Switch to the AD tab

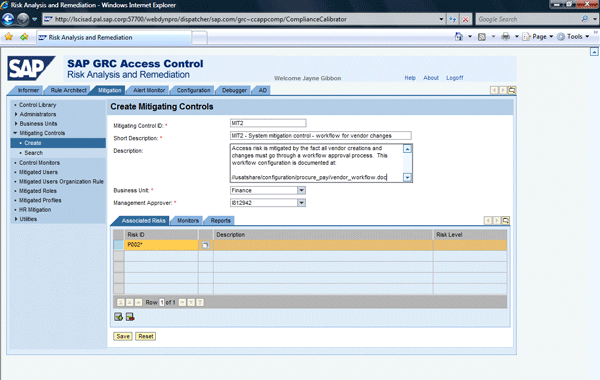(x=262, y=90)
